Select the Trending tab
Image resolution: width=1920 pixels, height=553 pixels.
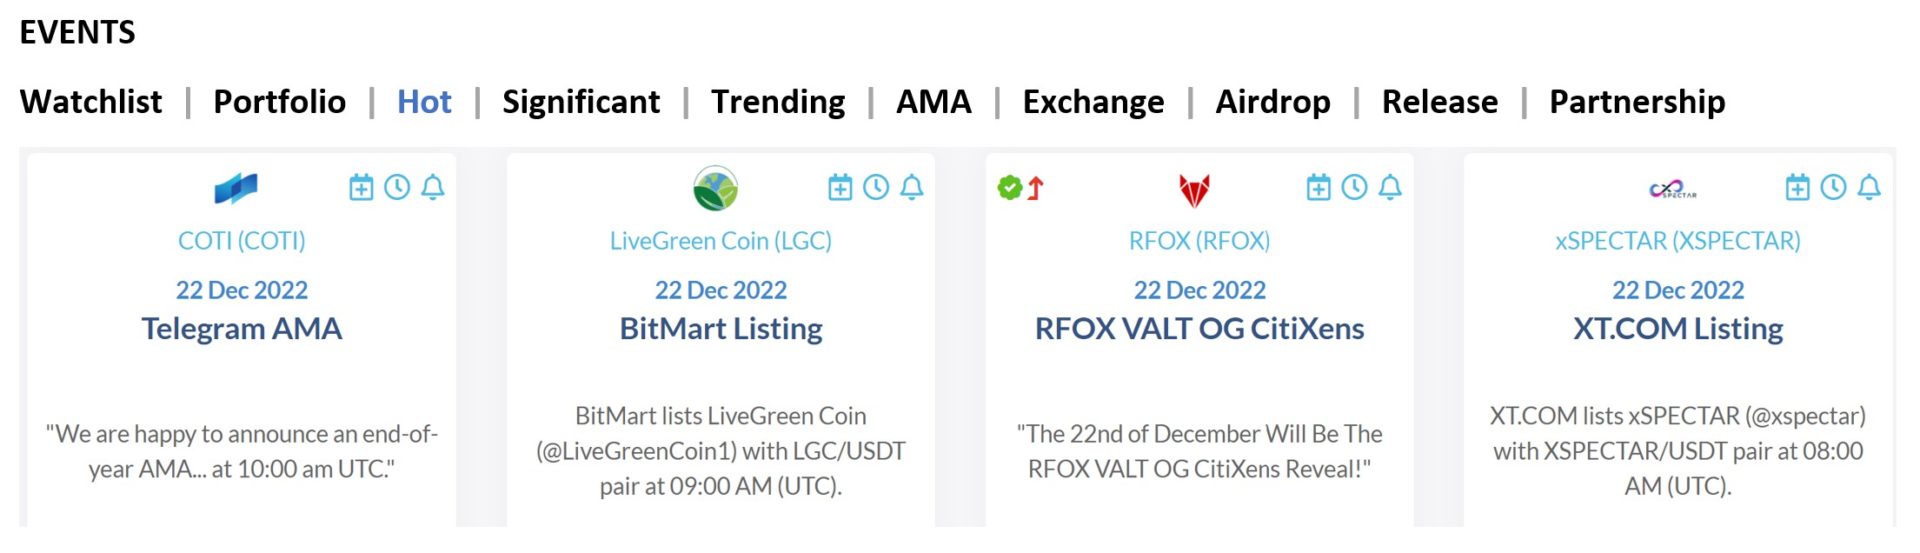pos(778,101)
